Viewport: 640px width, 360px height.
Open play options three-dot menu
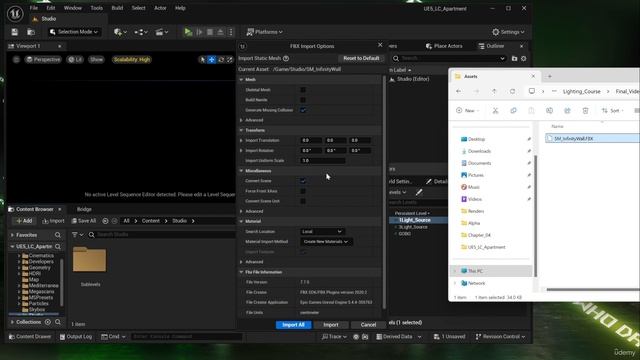point(231,32)
